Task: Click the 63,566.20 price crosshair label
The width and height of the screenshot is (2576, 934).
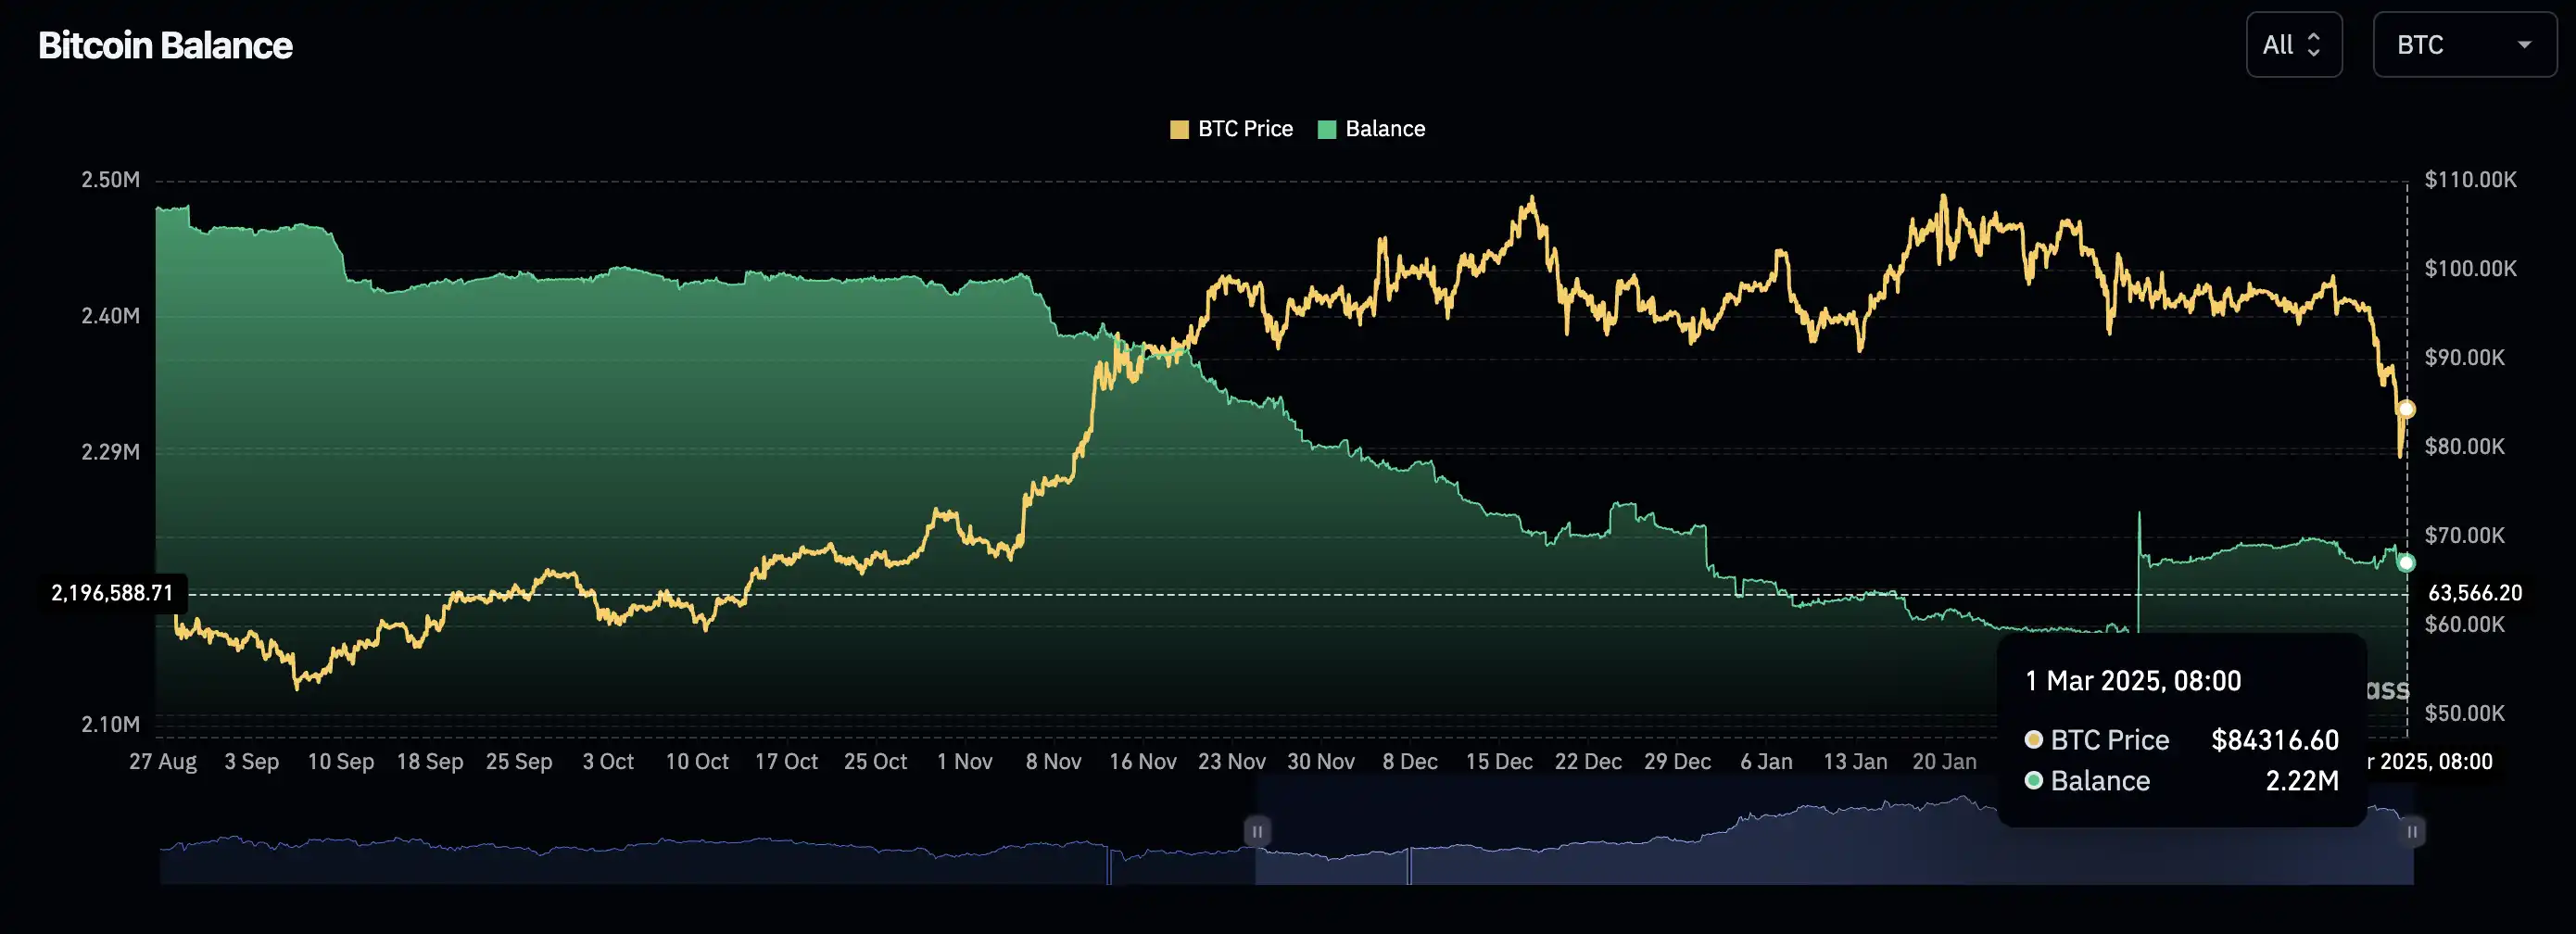Action: coord(2475,593)
